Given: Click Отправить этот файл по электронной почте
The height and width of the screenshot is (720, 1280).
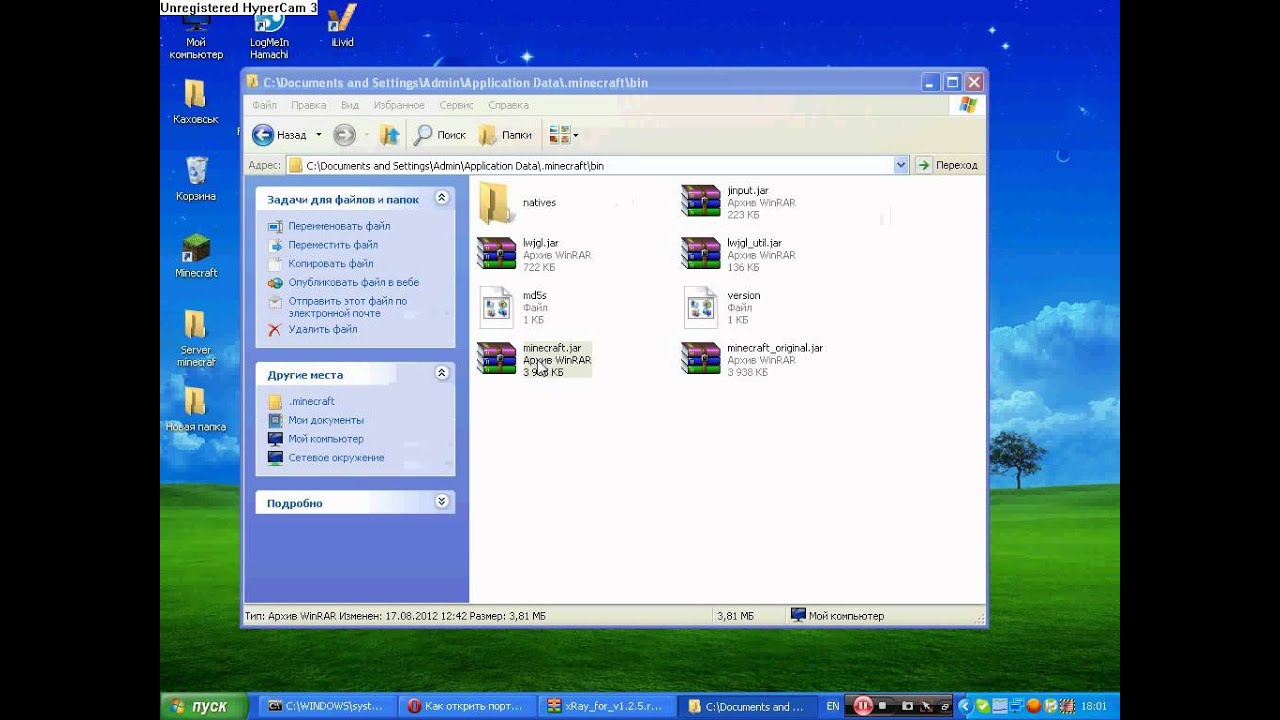Looking at the screenshot, I should click(x=347, y=307).
